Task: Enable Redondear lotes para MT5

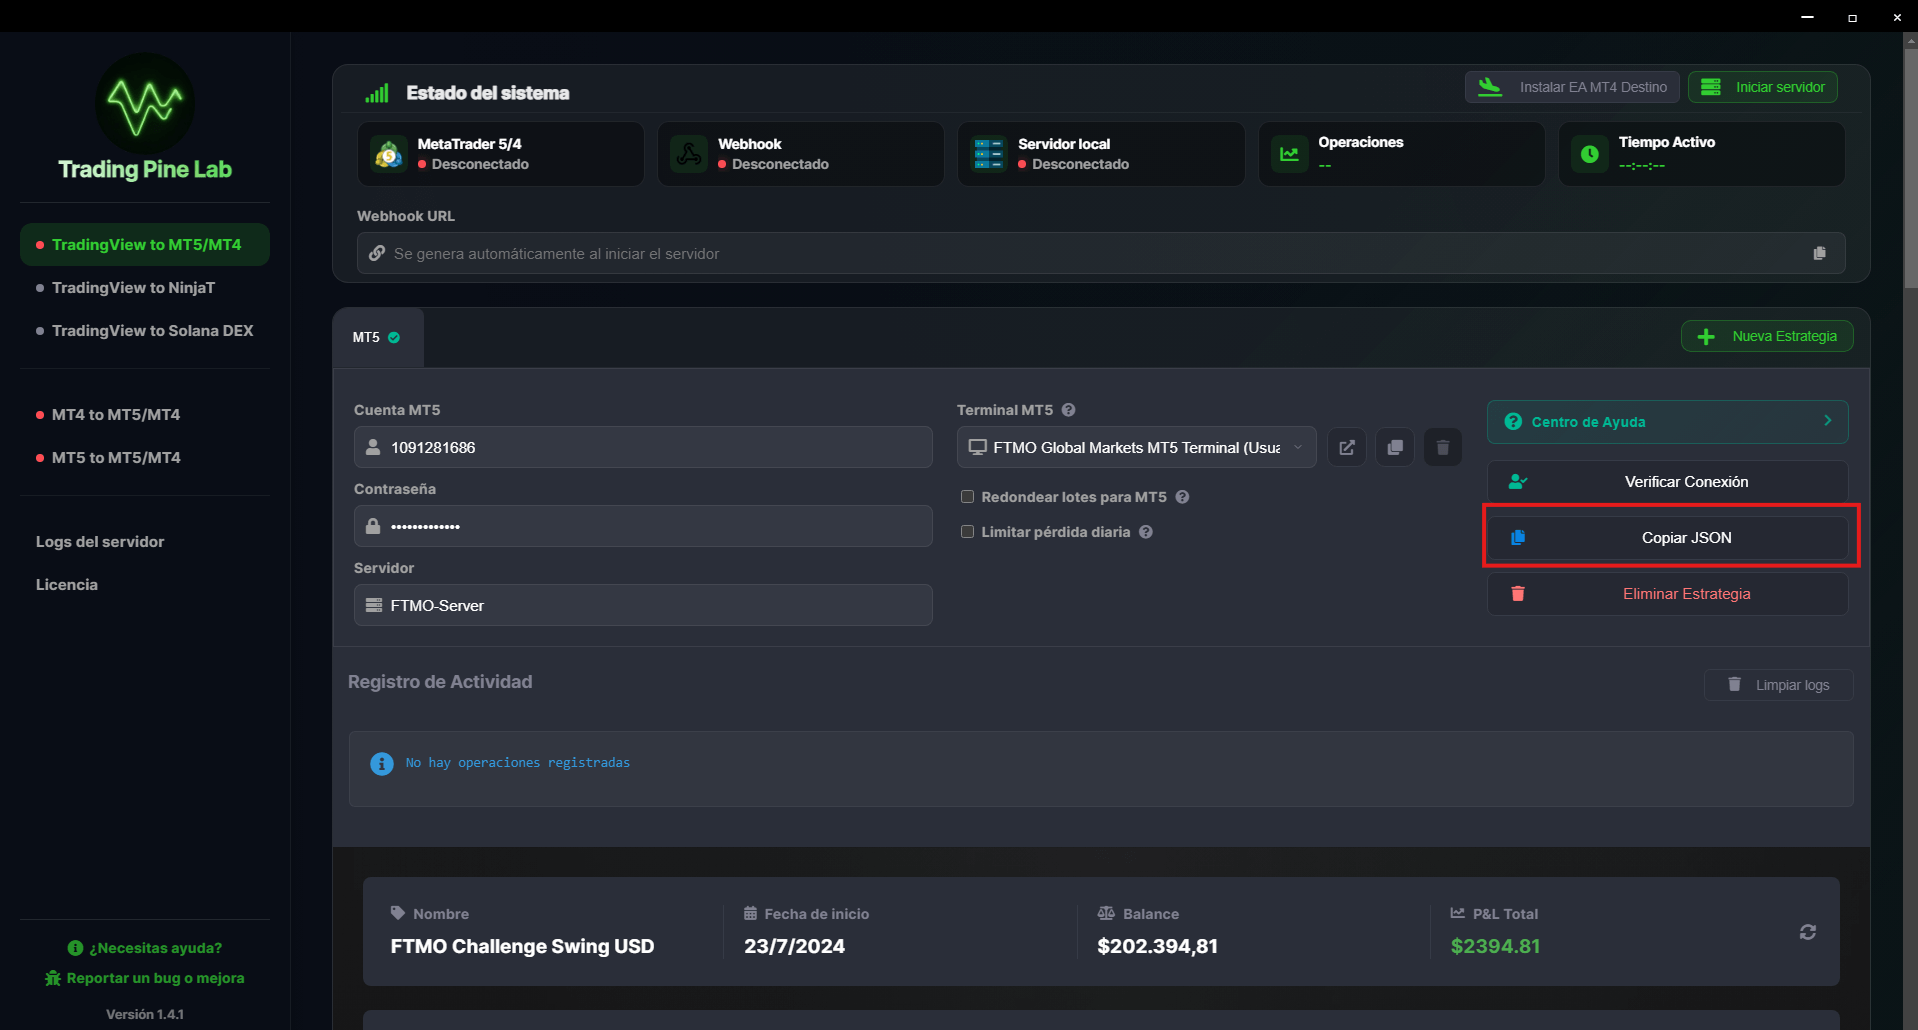Action: pyautogui.click(x=967, y=496)
